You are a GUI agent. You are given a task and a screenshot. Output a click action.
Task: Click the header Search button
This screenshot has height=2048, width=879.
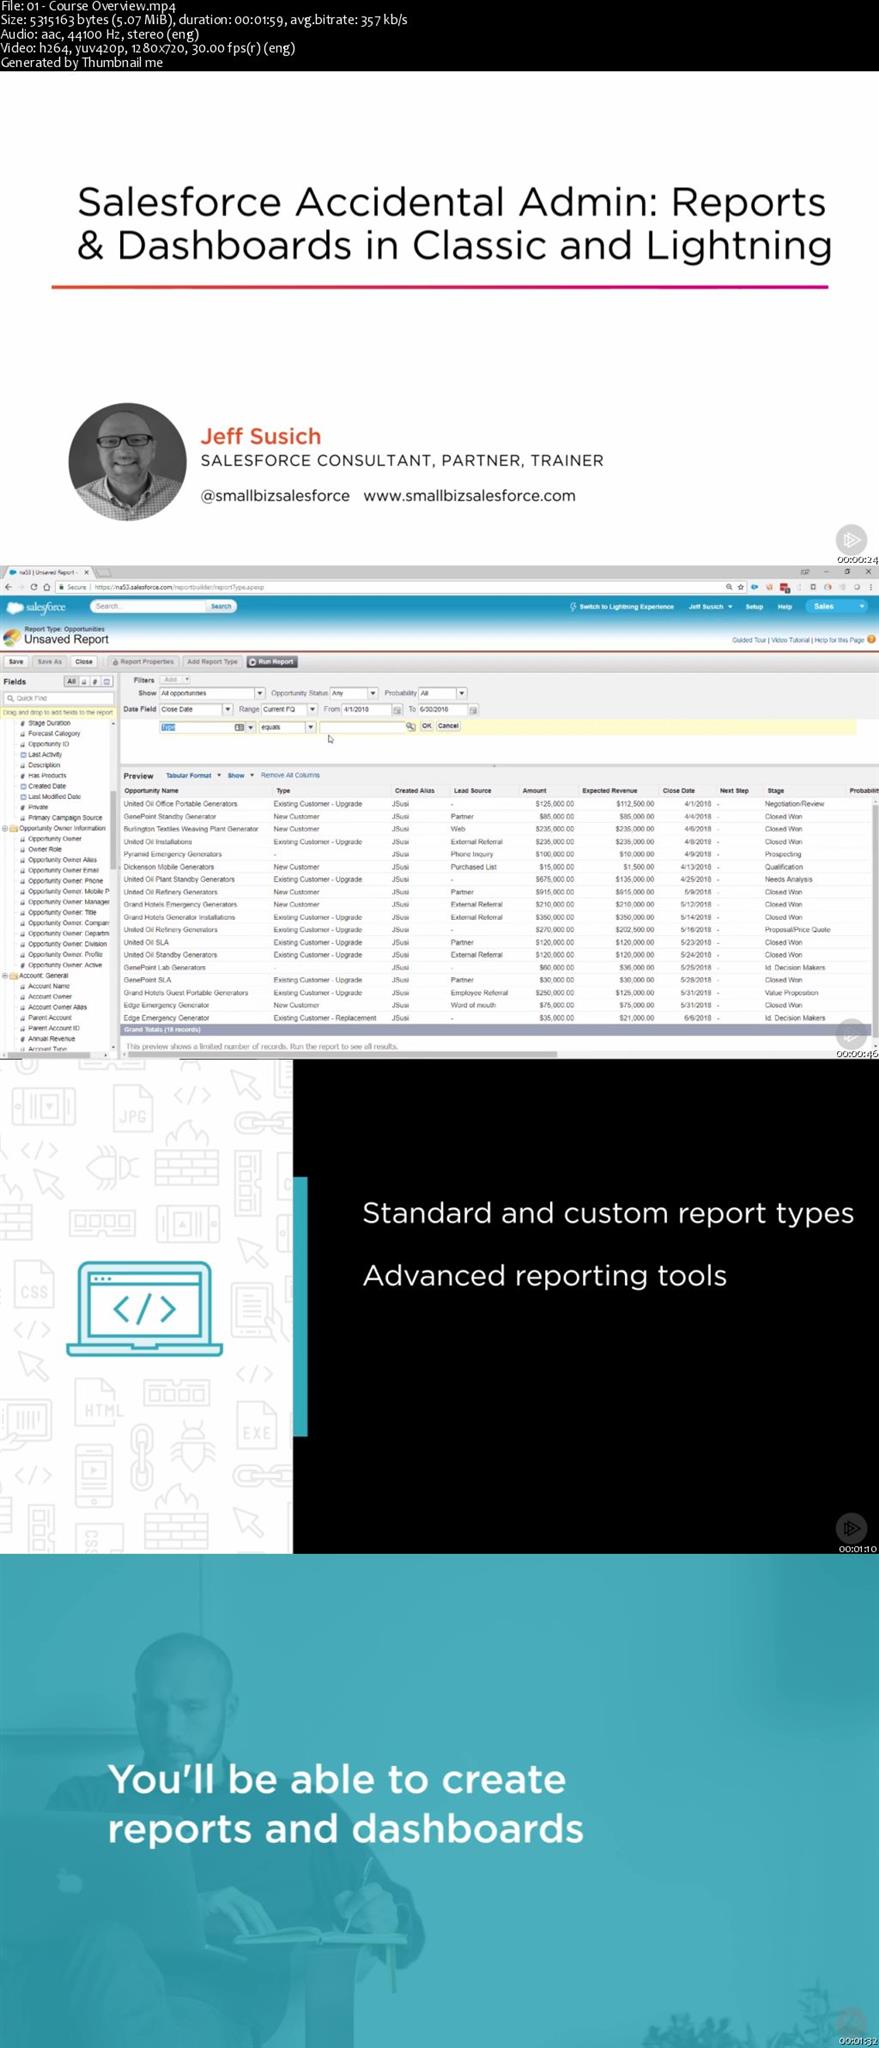pyautogui.click(x=221, y=606)
